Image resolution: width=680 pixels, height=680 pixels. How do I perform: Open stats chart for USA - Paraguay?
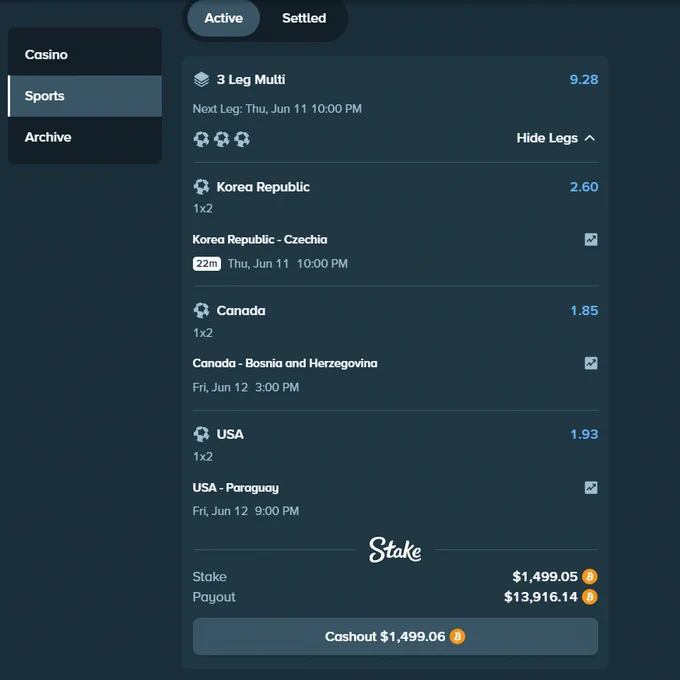(x=591, y=487)
